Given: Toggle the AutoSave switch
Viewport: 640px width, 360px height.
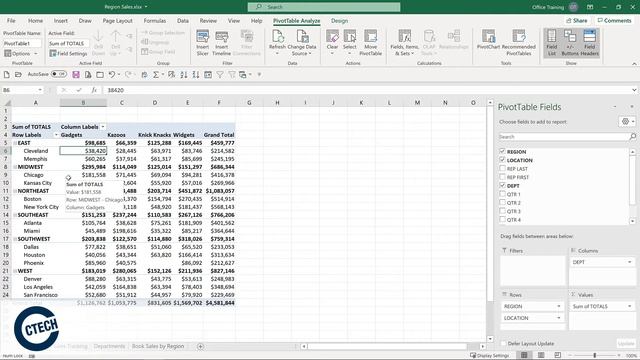Looking at the screenshot, I should click(59, 74).
